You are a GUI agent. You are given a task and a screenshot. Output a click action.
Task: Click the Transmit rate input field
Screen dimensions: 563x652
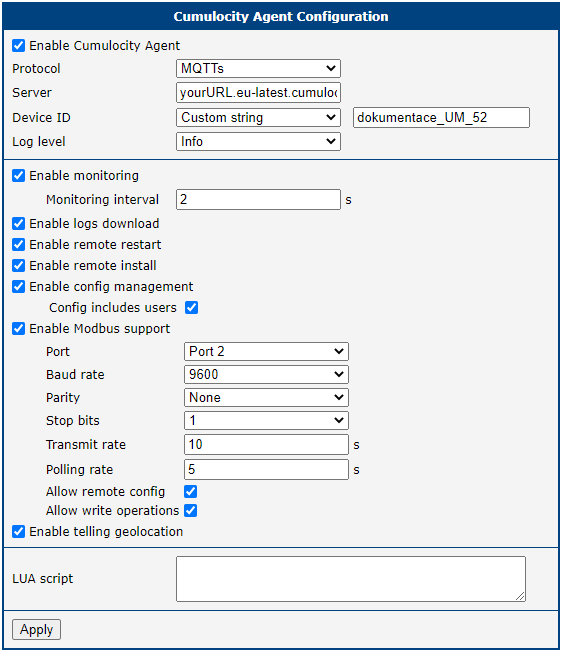tap(266, 445)
